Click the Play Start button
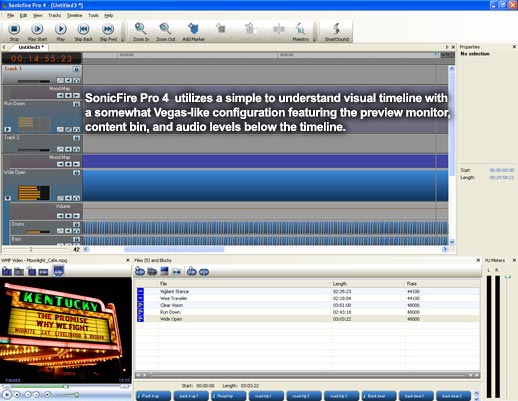The height and width of the screenshot is (401, 518). [37, 32]
